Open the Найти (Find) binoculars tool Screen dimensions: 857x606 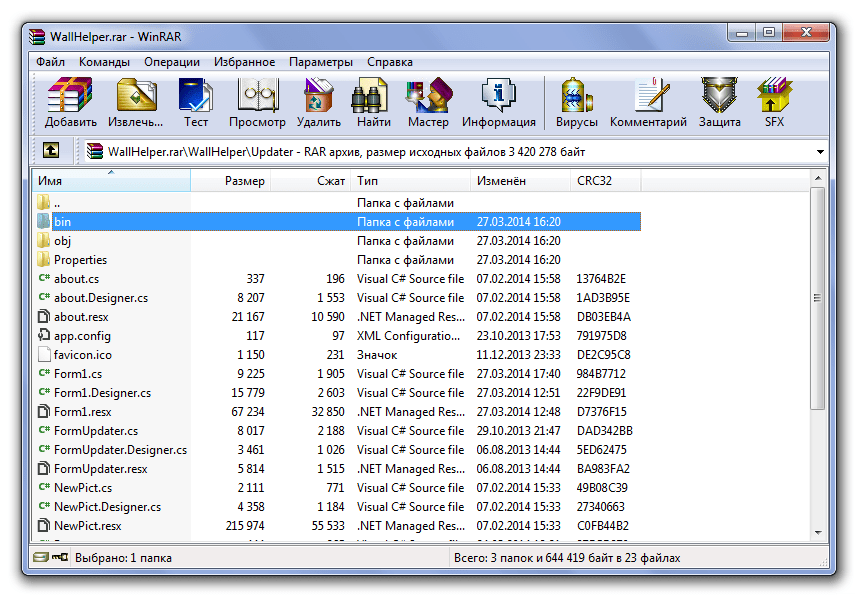point(374,103)
